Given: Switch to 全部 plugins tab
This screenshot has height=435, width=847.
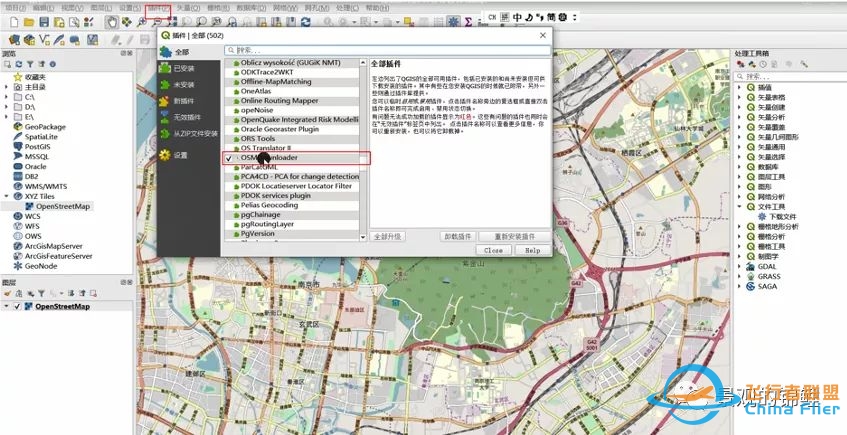Looking at the screenshot, I should coord(189,52).
